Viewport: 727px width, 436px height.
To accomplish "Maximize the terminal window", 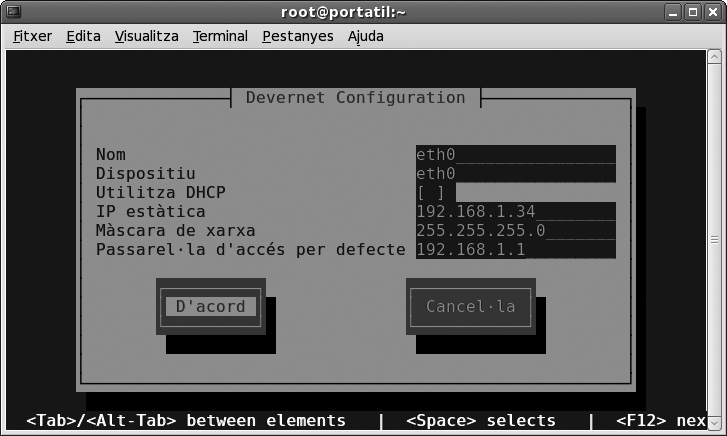I will 693,12.
